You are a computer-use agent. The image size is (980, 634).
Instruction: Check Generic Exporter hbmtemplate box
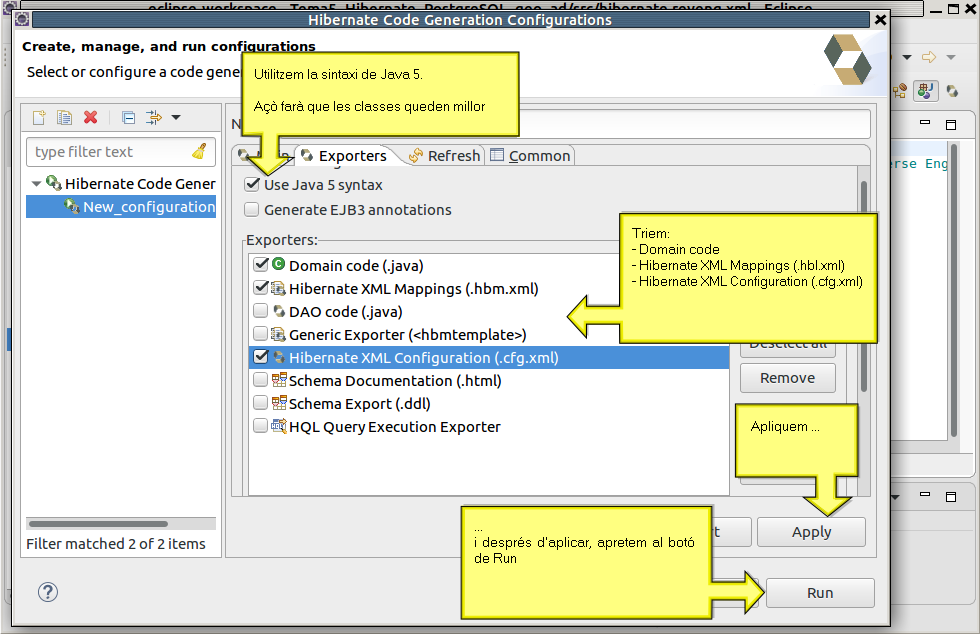(261, 334)
